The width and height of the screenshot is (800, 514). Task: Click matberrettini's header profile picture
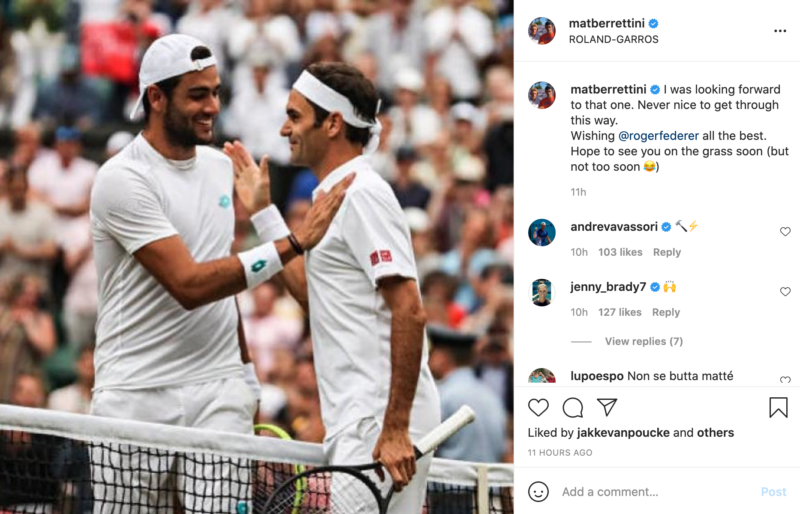click(542, 31)
